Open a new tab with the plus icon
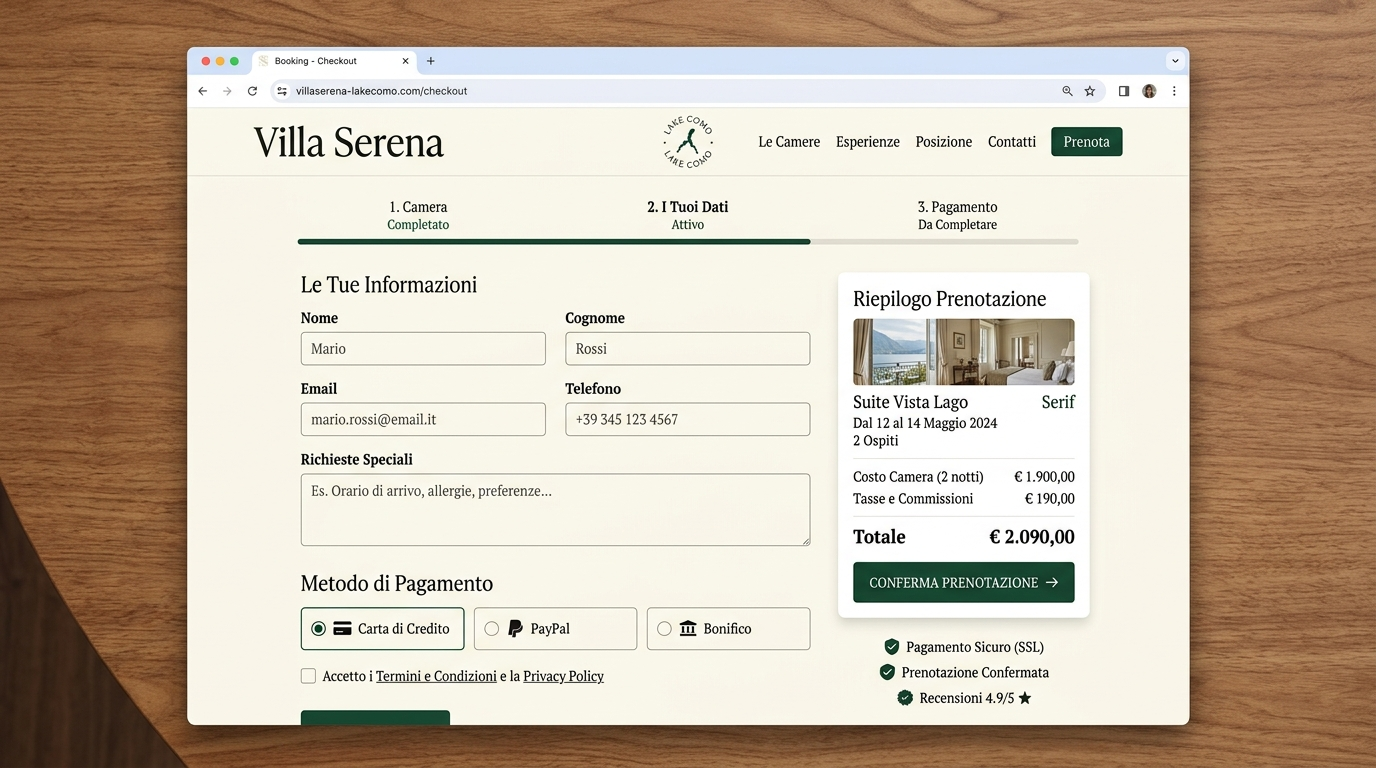The height and width of the screenshot is (768, 1376). pos(431,61)
